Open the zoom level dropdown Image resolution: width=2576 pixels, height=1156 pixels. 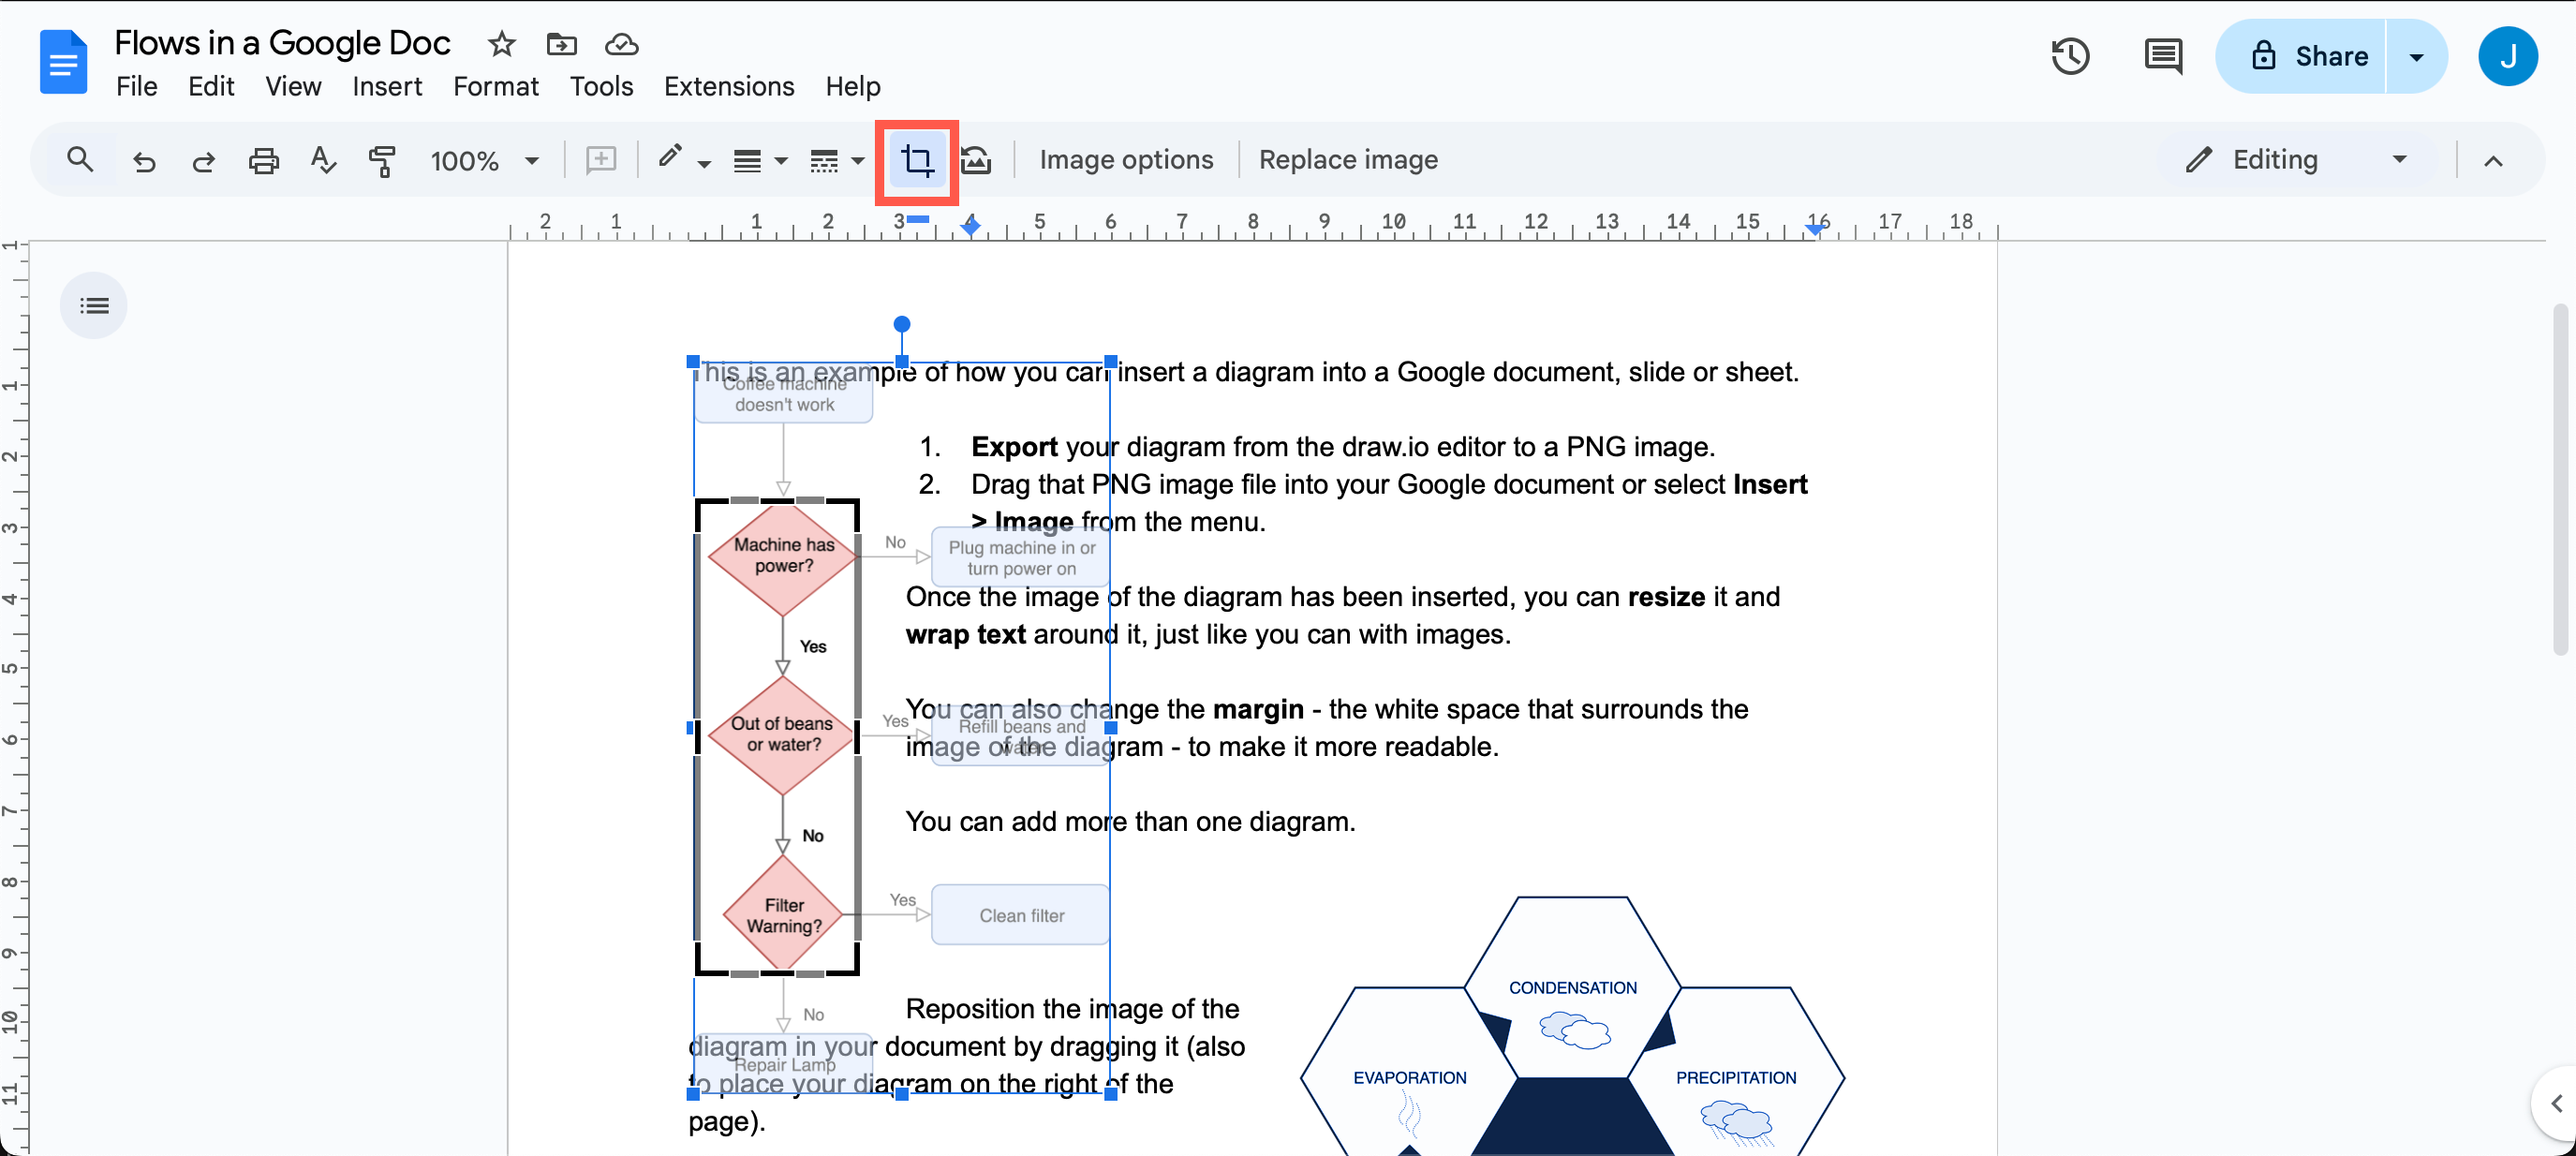pos(485,160)
